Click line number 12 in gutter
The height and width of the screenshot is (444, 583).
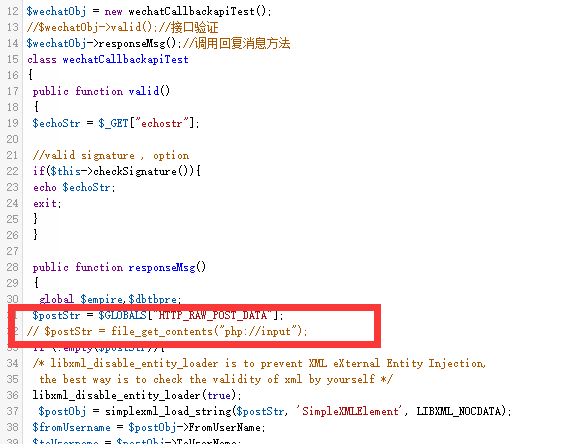point(12,12)
